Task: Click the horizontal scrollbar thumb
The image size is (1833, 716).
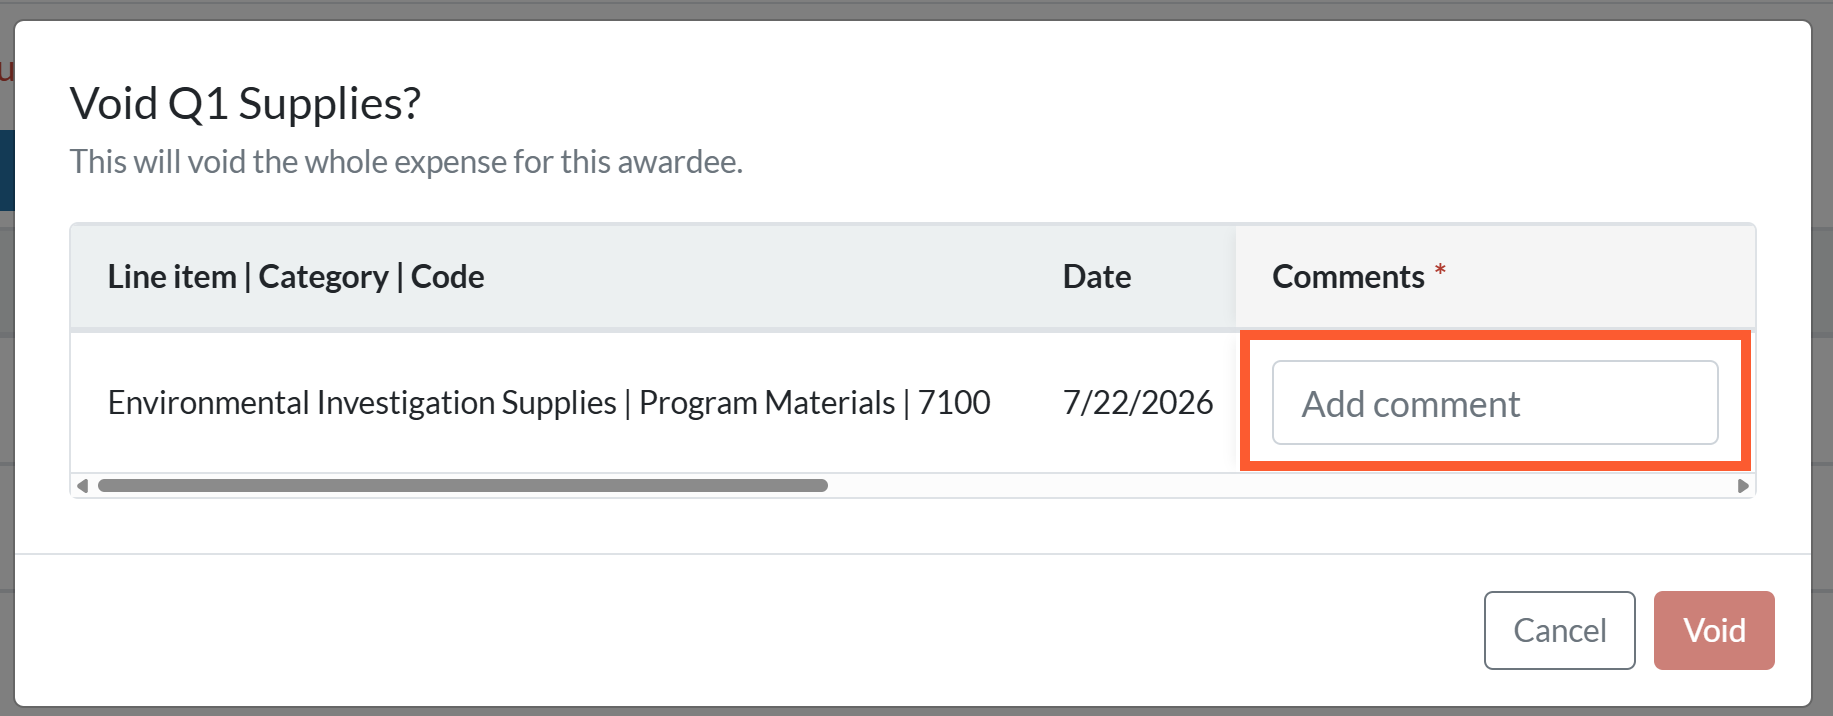Action: point(463,486)
